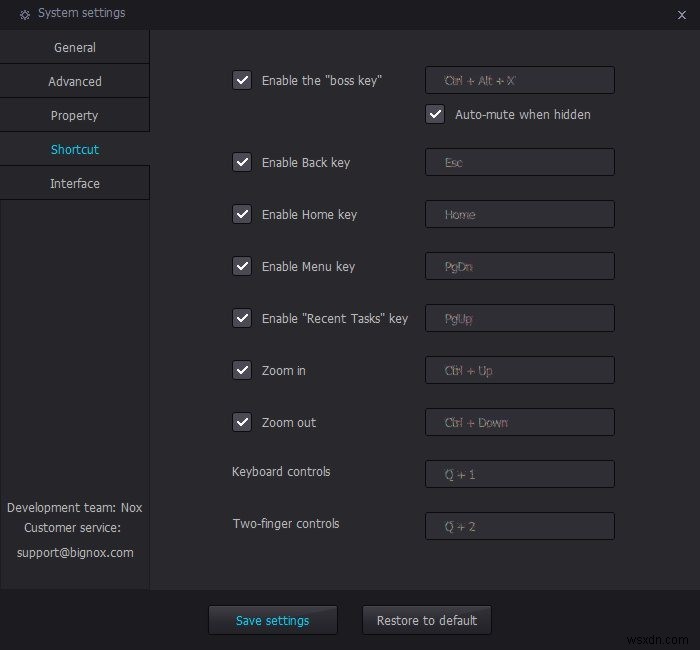Disable the Enable Home key checkbox
Screen dimensions: 700x650
(x=242, y=214)
